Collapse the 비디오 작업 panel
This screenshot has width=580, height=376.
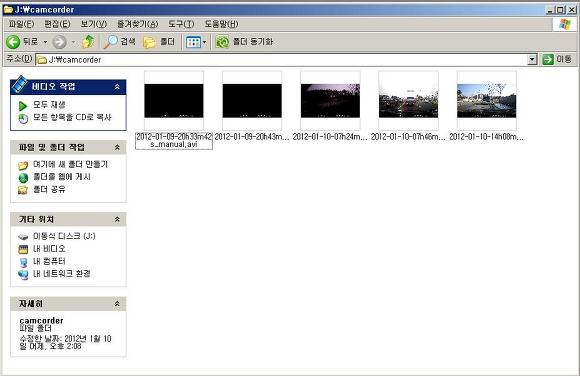click(117, 87)
